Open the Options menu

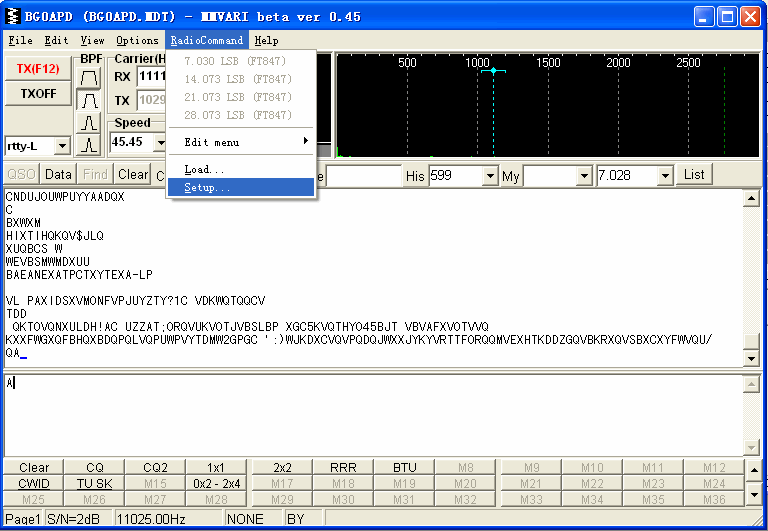tap(138, 40)
